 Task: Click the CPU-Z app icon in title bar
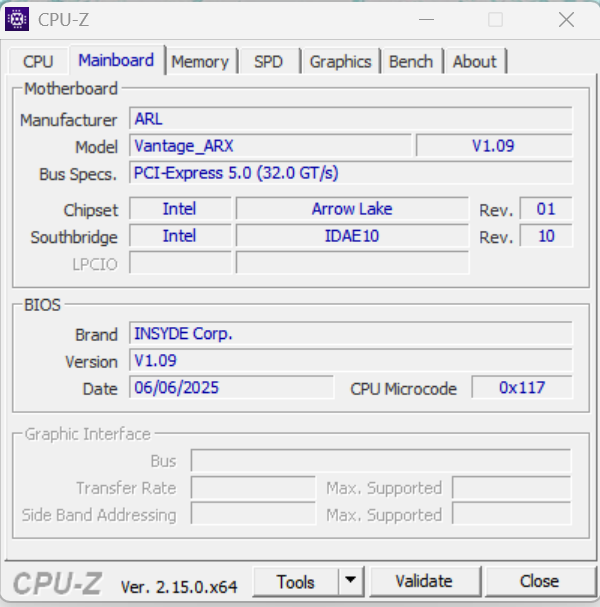coord(17,19)
